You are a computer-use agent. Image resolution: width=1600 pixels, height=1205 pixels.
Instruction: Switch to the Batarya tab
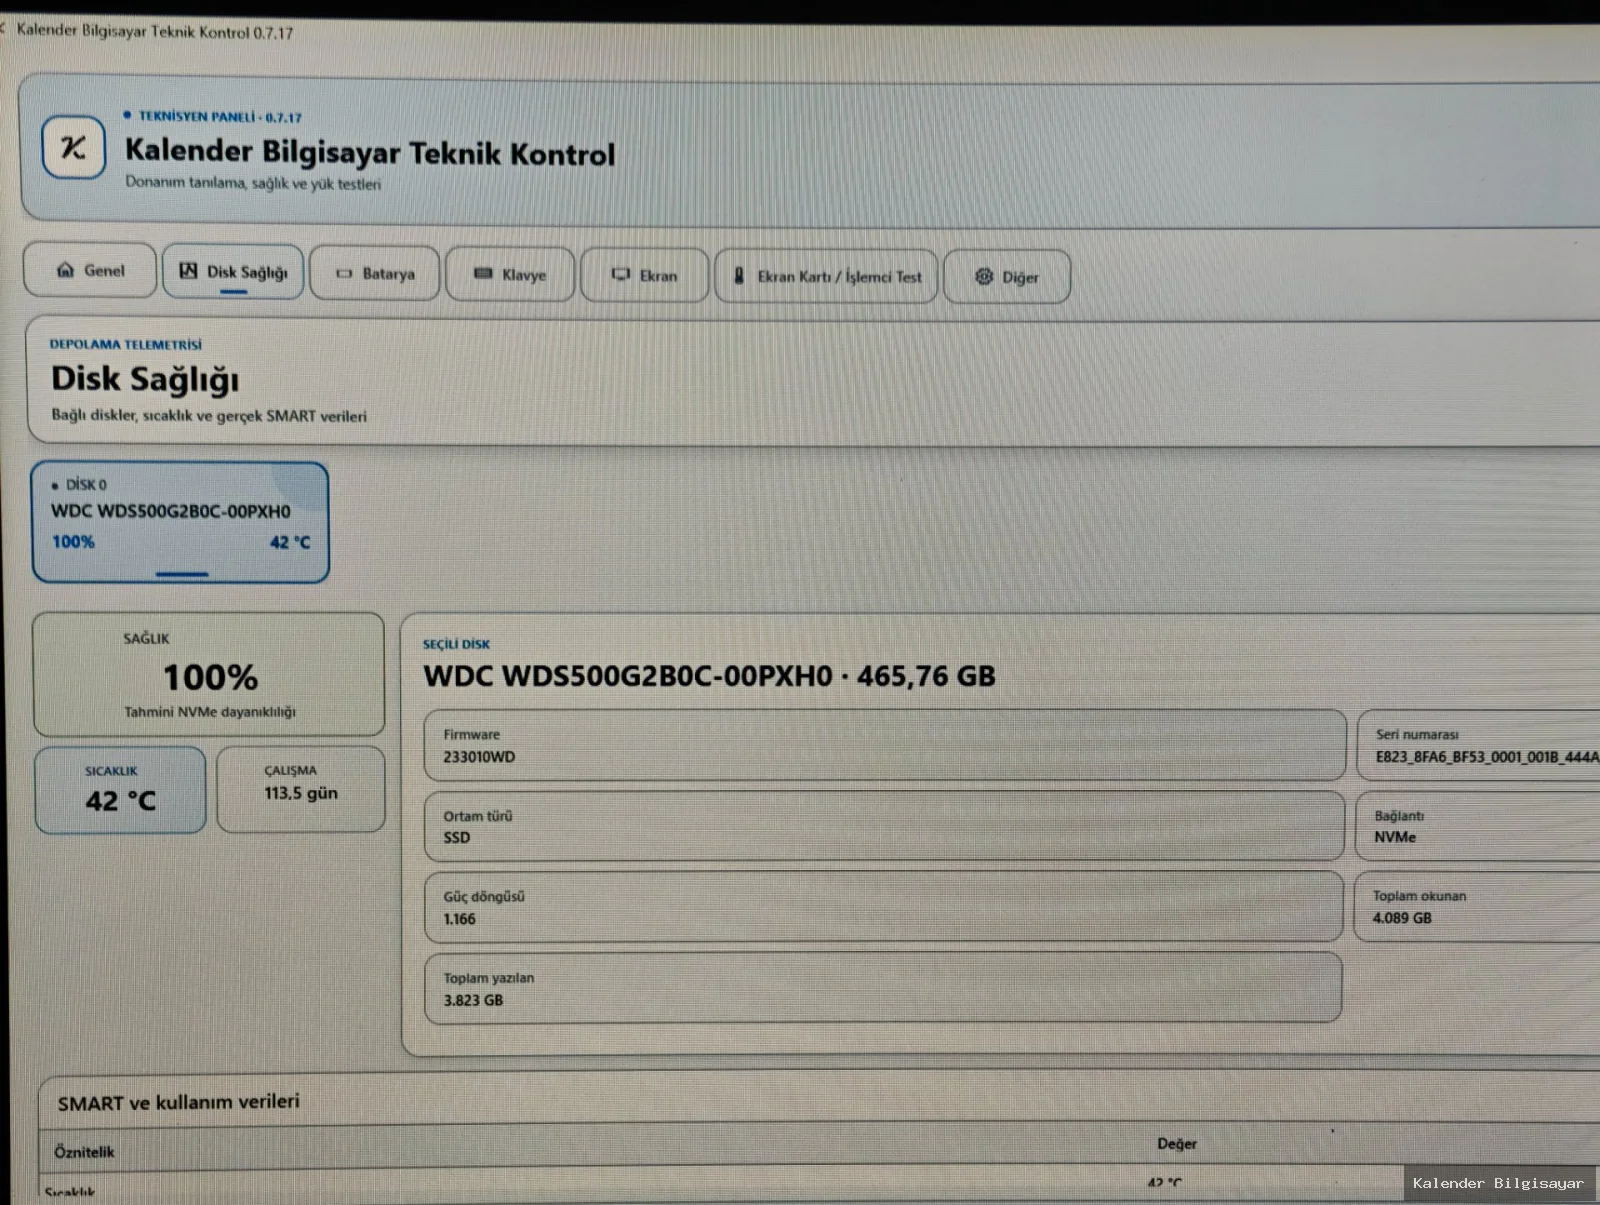pyautogui.click(x=374, y=273)
